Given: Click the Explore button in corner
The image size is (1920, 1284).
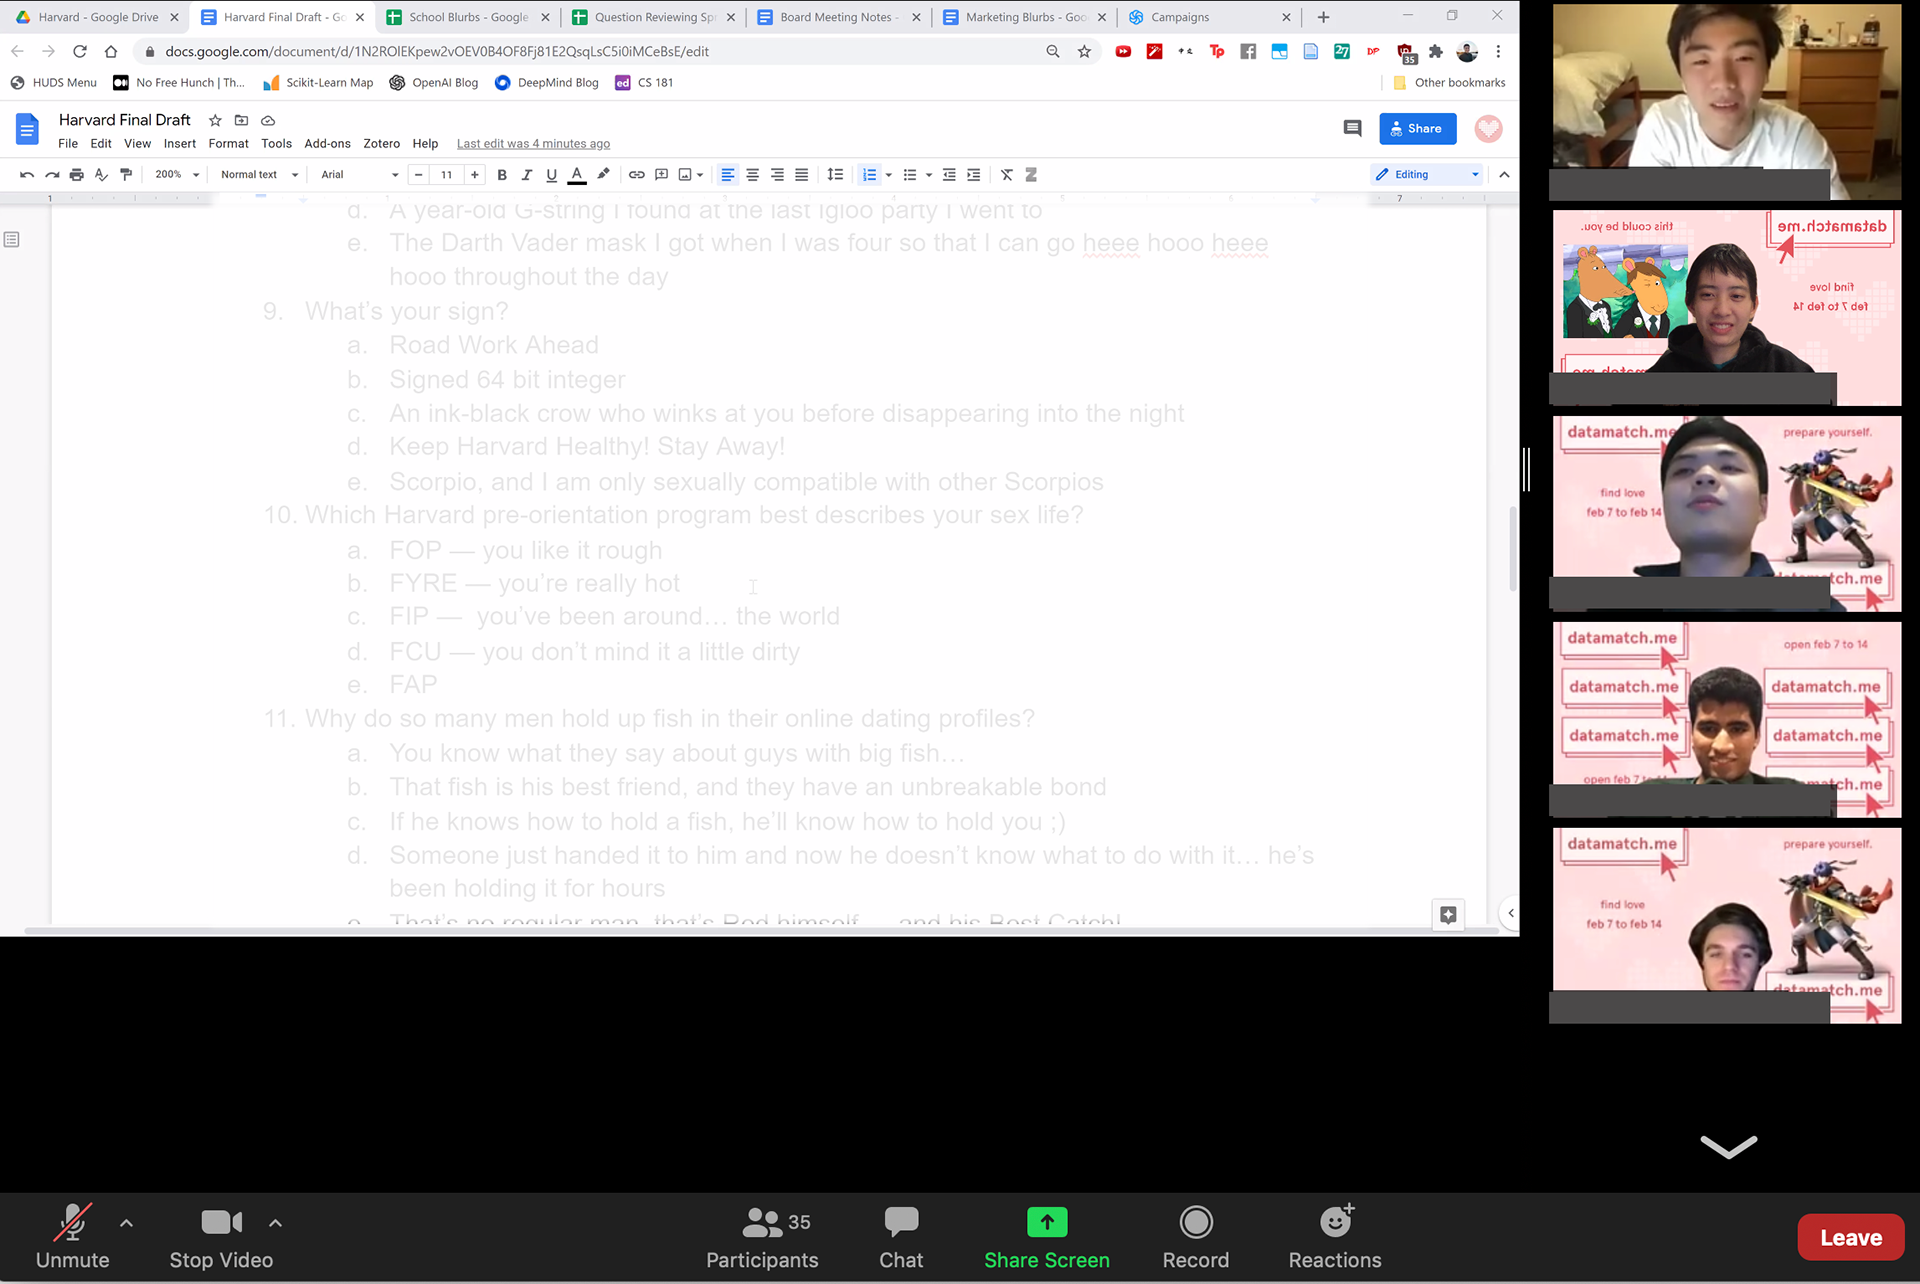Looking at the screenshot, I should pyautogui.click(x=1447, y=914).
